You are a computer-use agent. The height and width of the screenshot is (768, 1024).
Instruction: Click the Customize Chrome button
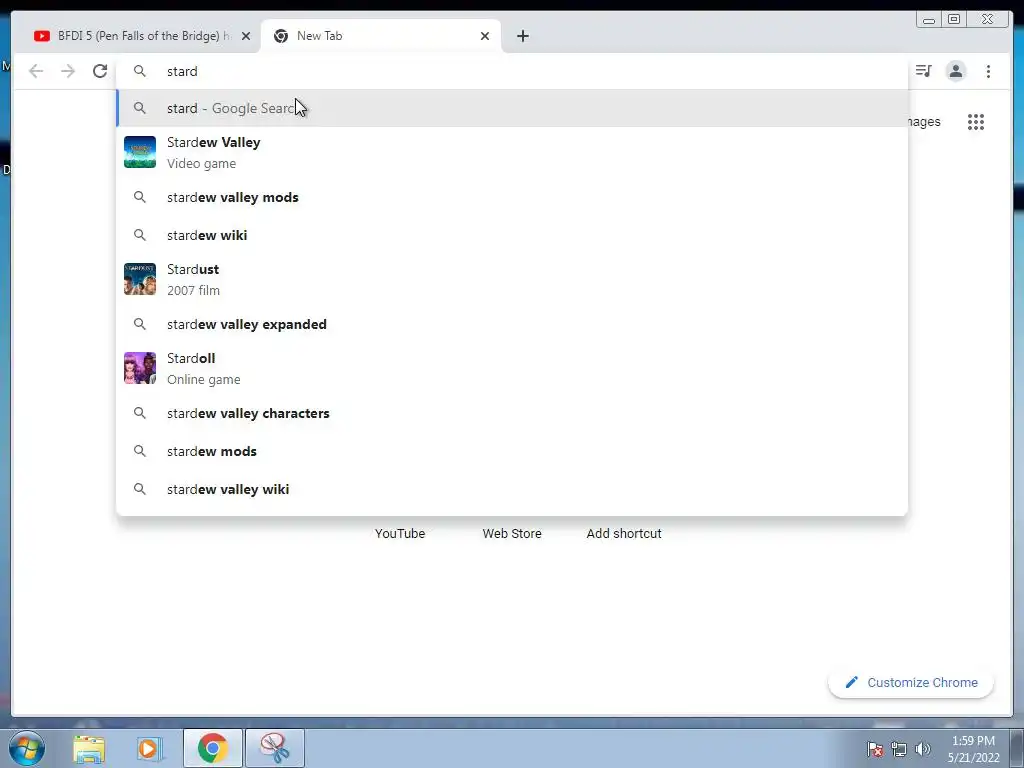[911, 682]
